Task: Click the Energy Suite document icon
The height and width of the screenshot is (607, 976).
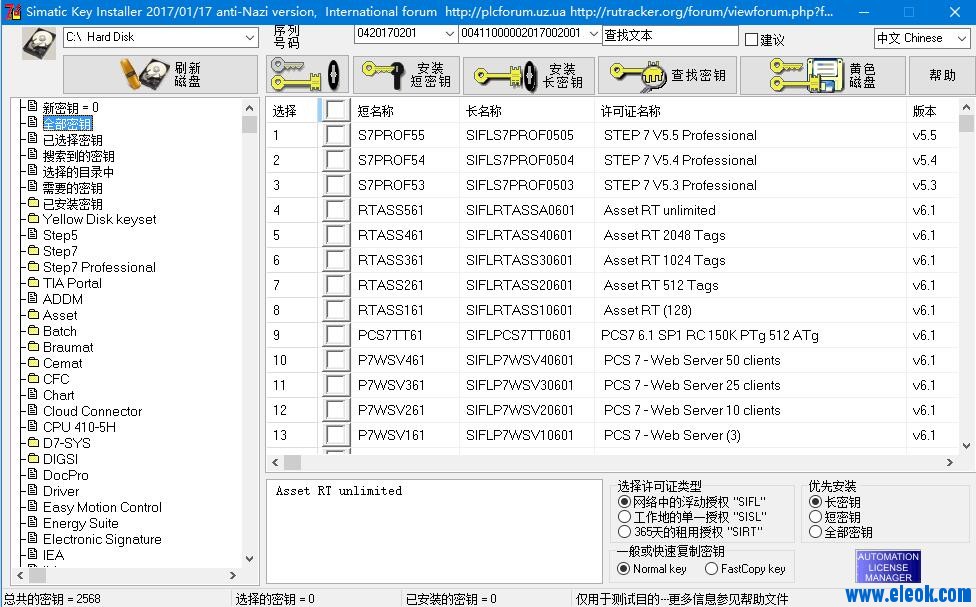Action: pyautogui.click(x=33, y=522)
